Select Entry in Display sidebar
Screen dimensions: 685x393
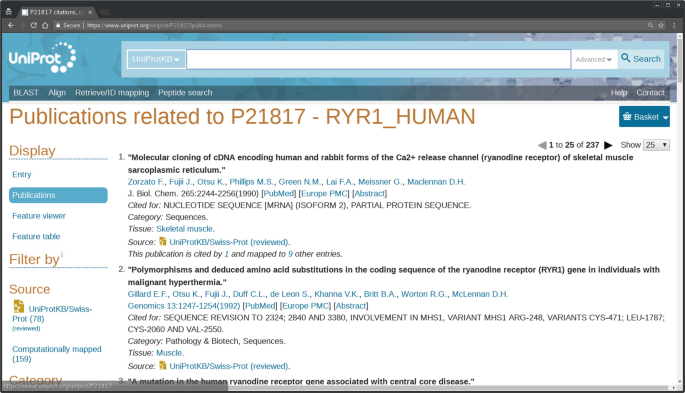click(x=22, y=175)
